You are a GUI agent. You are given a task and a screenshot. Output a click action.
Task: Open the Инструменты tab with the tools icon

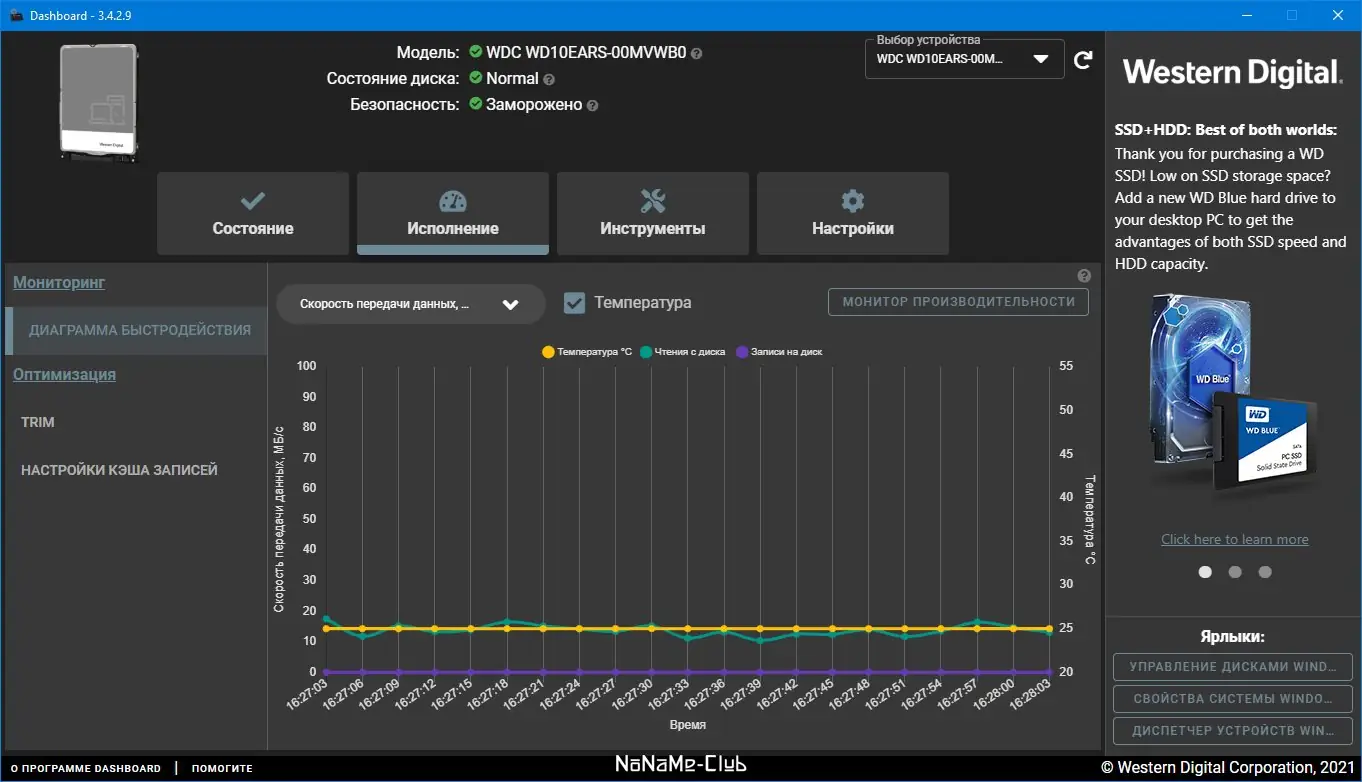(653, 213)
